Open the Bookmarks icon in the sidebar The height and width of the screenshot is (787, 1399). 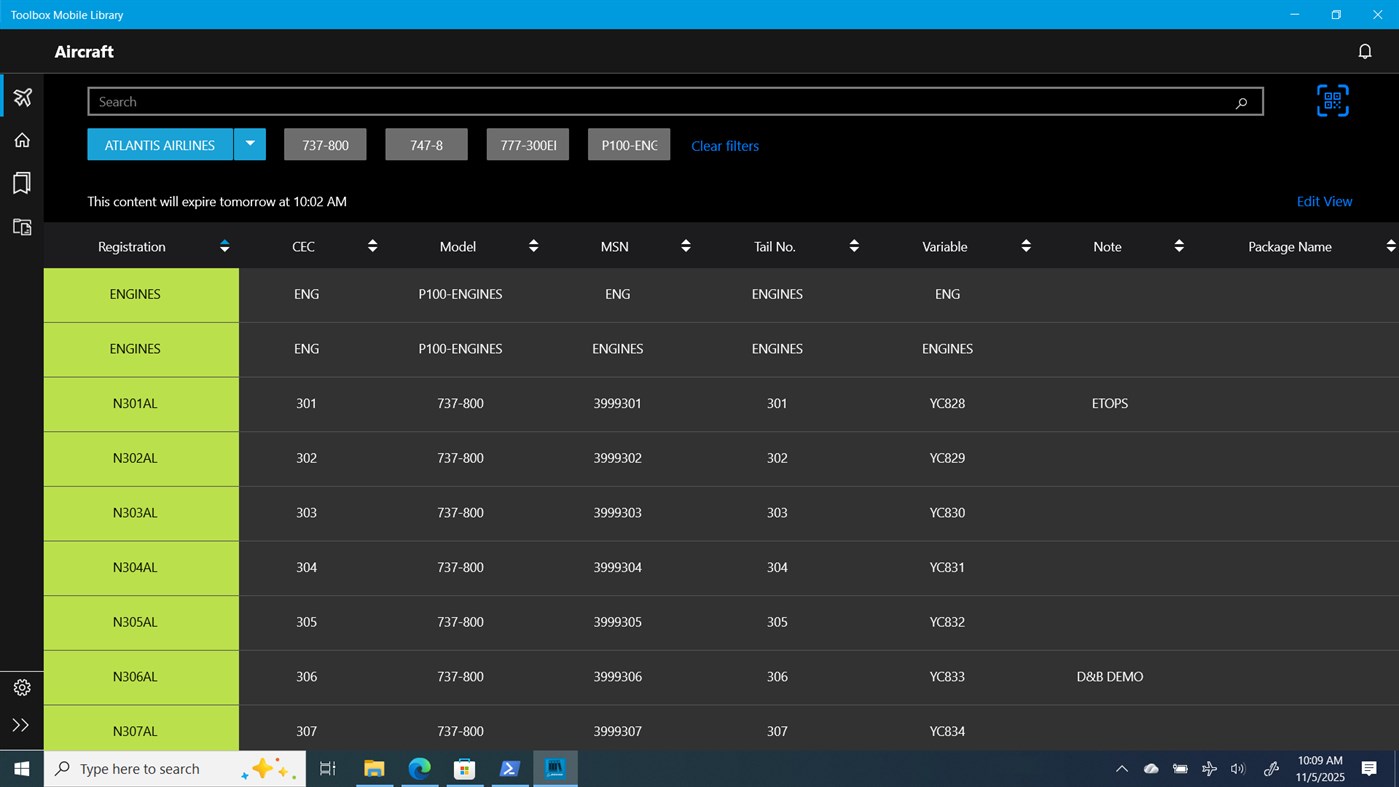coord(21,183)
